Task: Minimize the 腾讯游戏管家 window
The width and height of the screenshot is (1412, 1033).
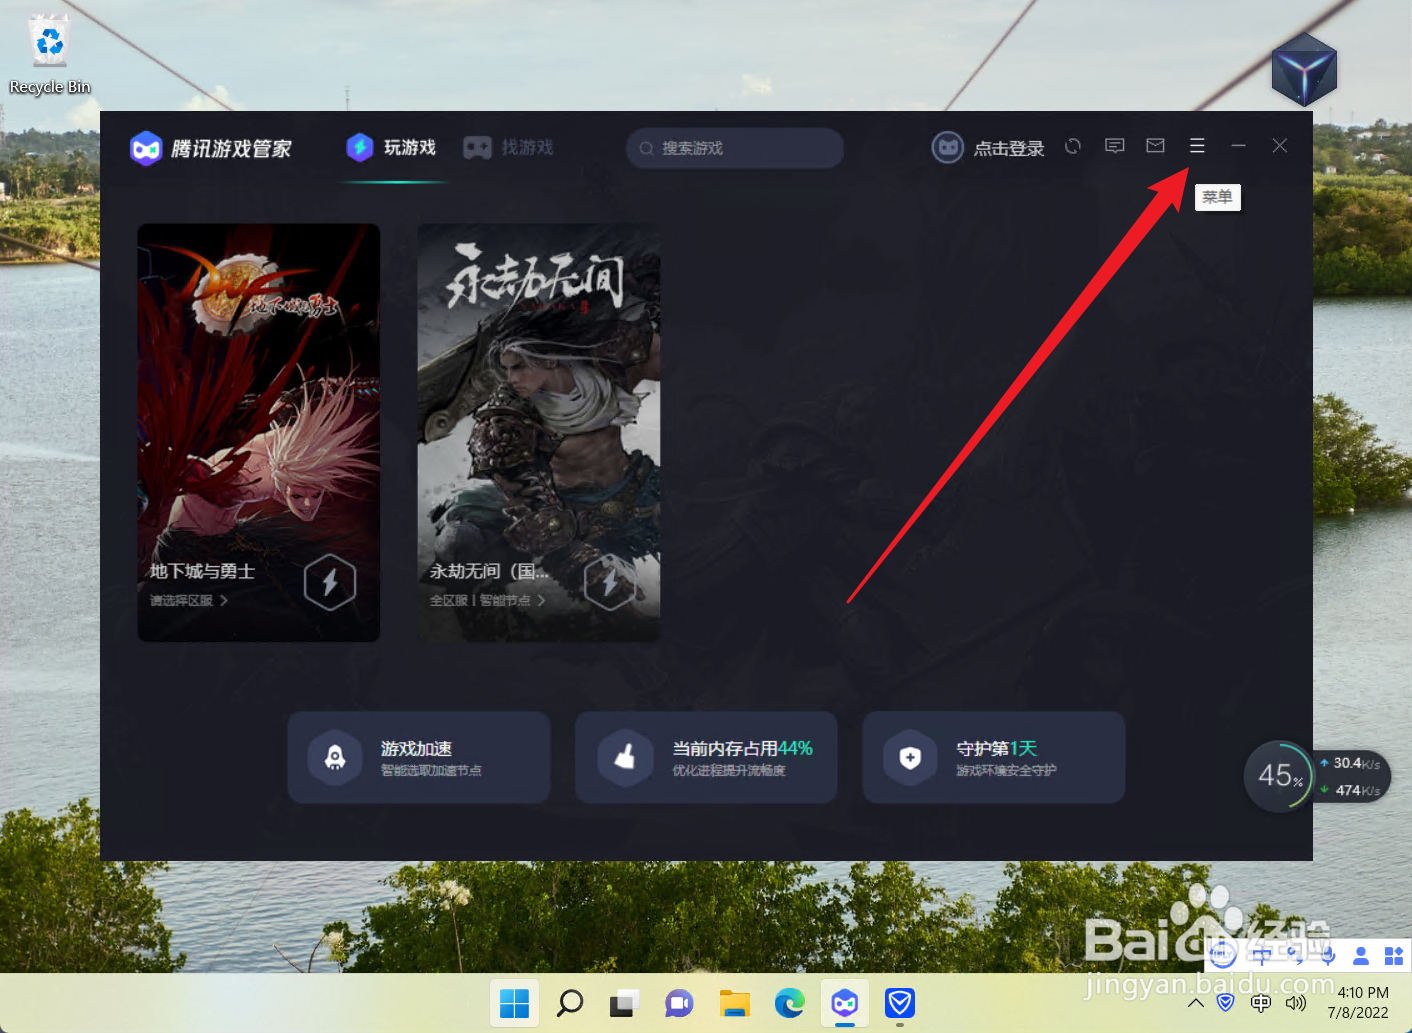Action: pyautogui.click(x=1238, y=146)
